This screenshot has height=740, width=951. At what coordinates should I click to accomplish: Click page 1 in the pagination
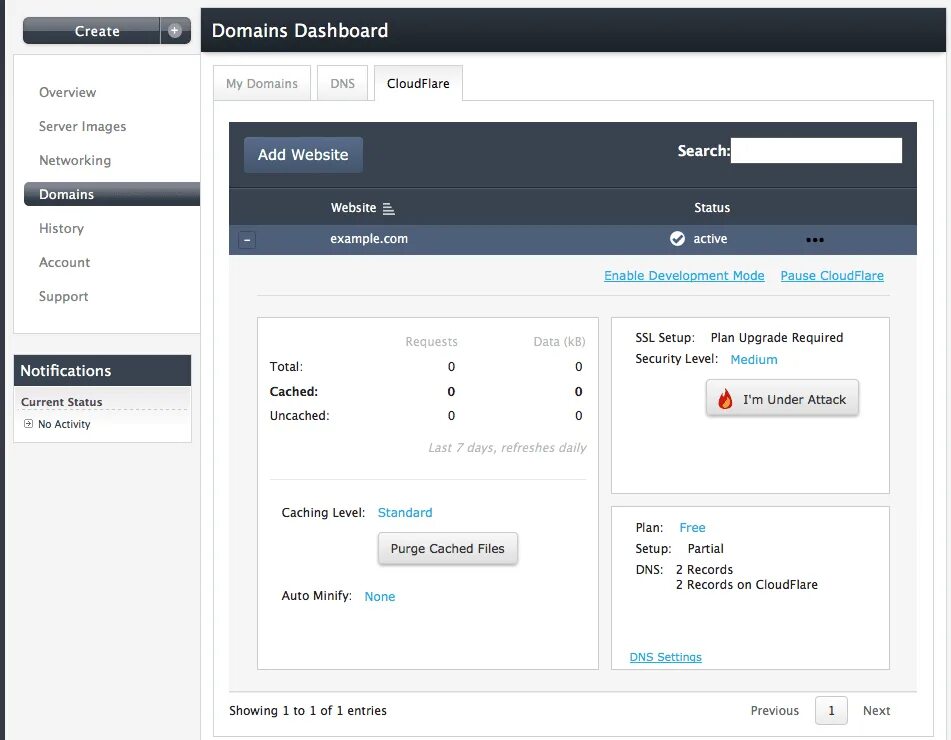[x=831, y=710]
